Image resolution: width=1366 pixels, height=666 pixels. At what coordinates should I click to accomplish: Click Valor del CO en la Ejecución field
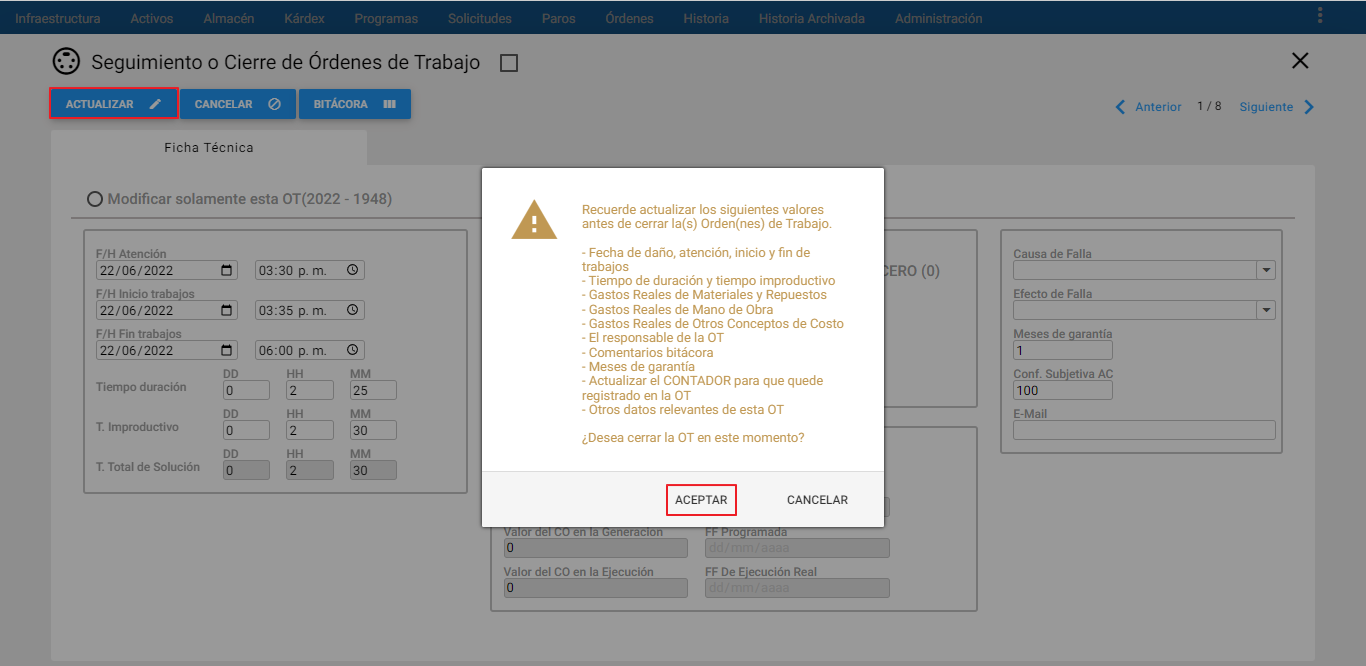[596, 588]
